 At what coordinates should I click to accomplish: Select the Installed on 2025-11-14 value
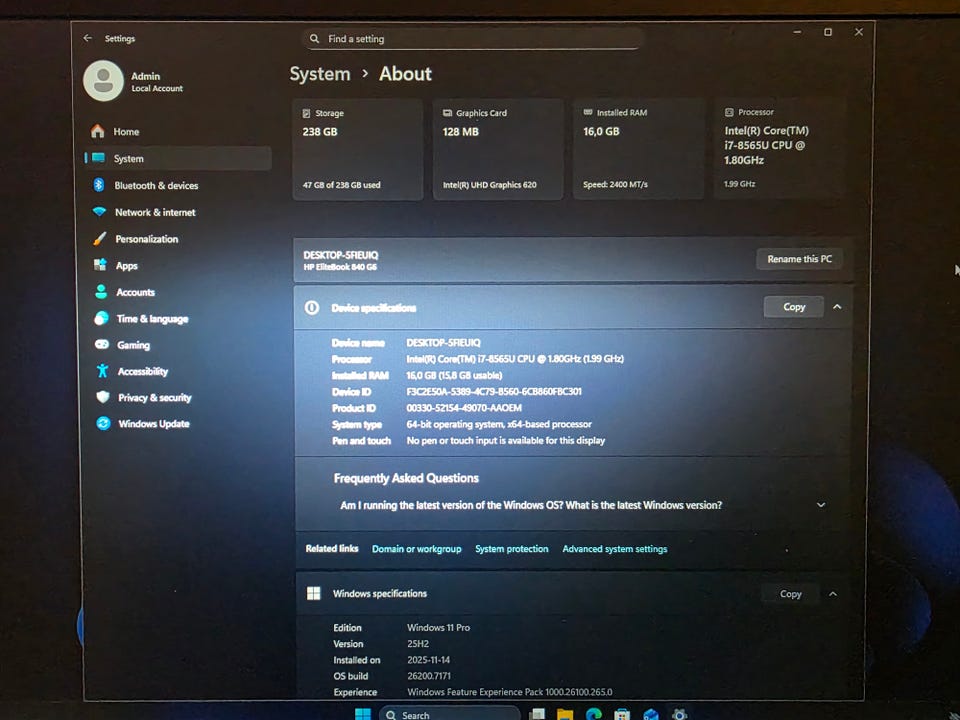point(428,660)
